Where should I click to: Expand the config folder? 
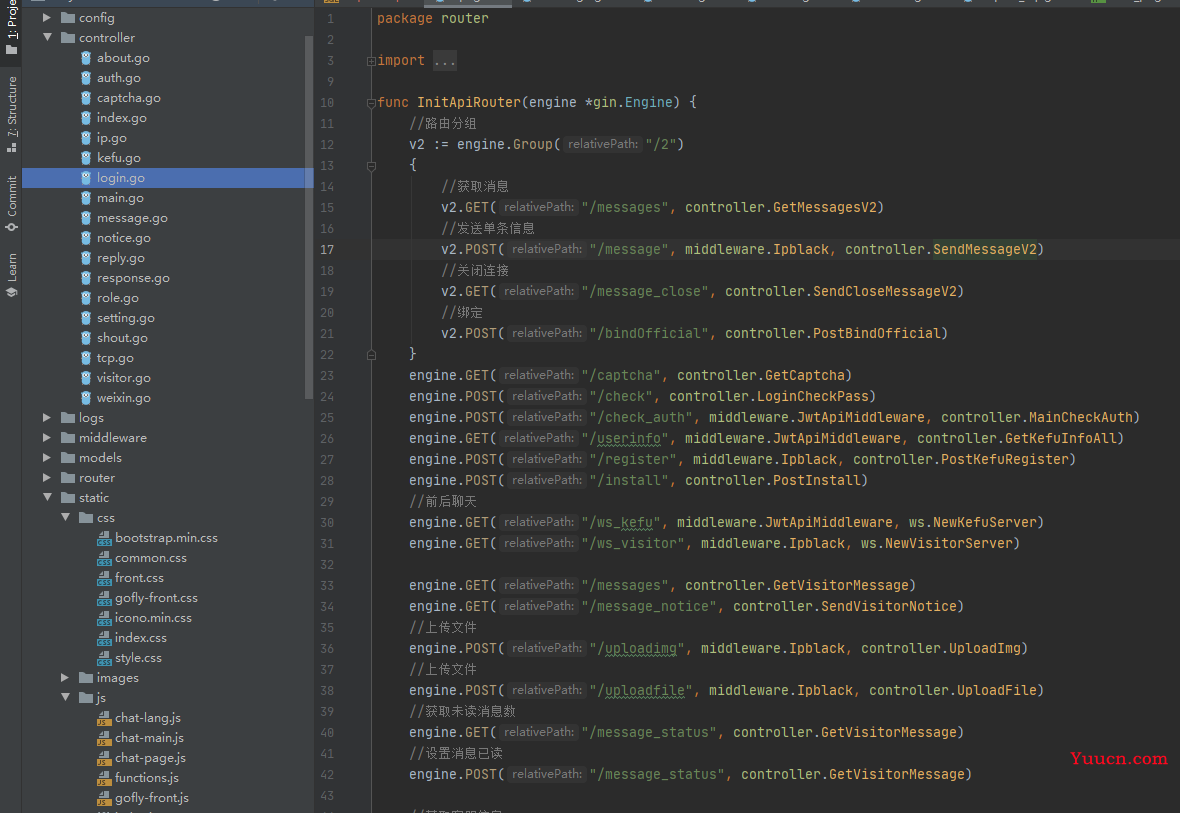pyautogui.click(x=47, y=17)
